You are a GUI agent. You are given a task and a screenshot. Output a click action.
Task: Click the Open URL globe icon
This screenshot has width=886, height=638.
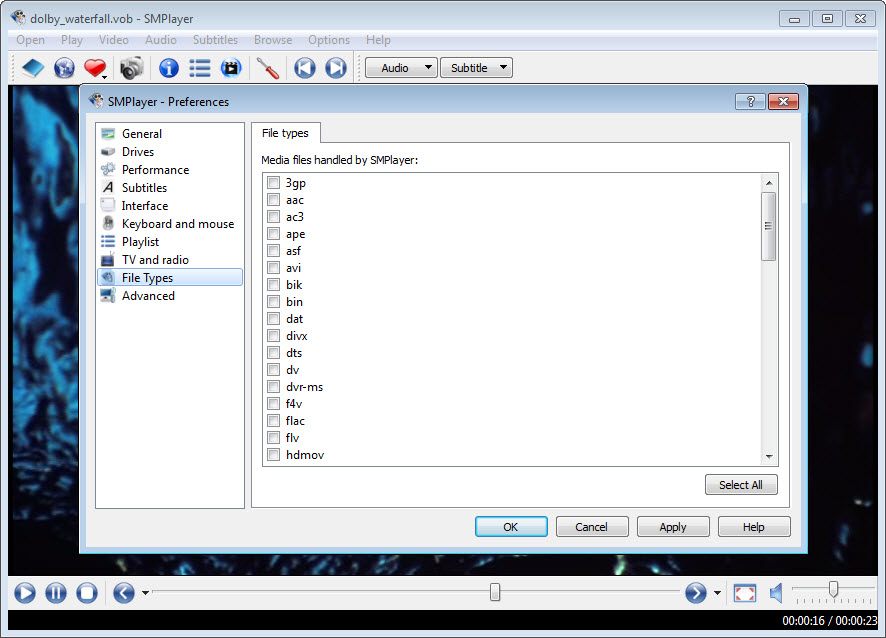[x=64, y=68]
